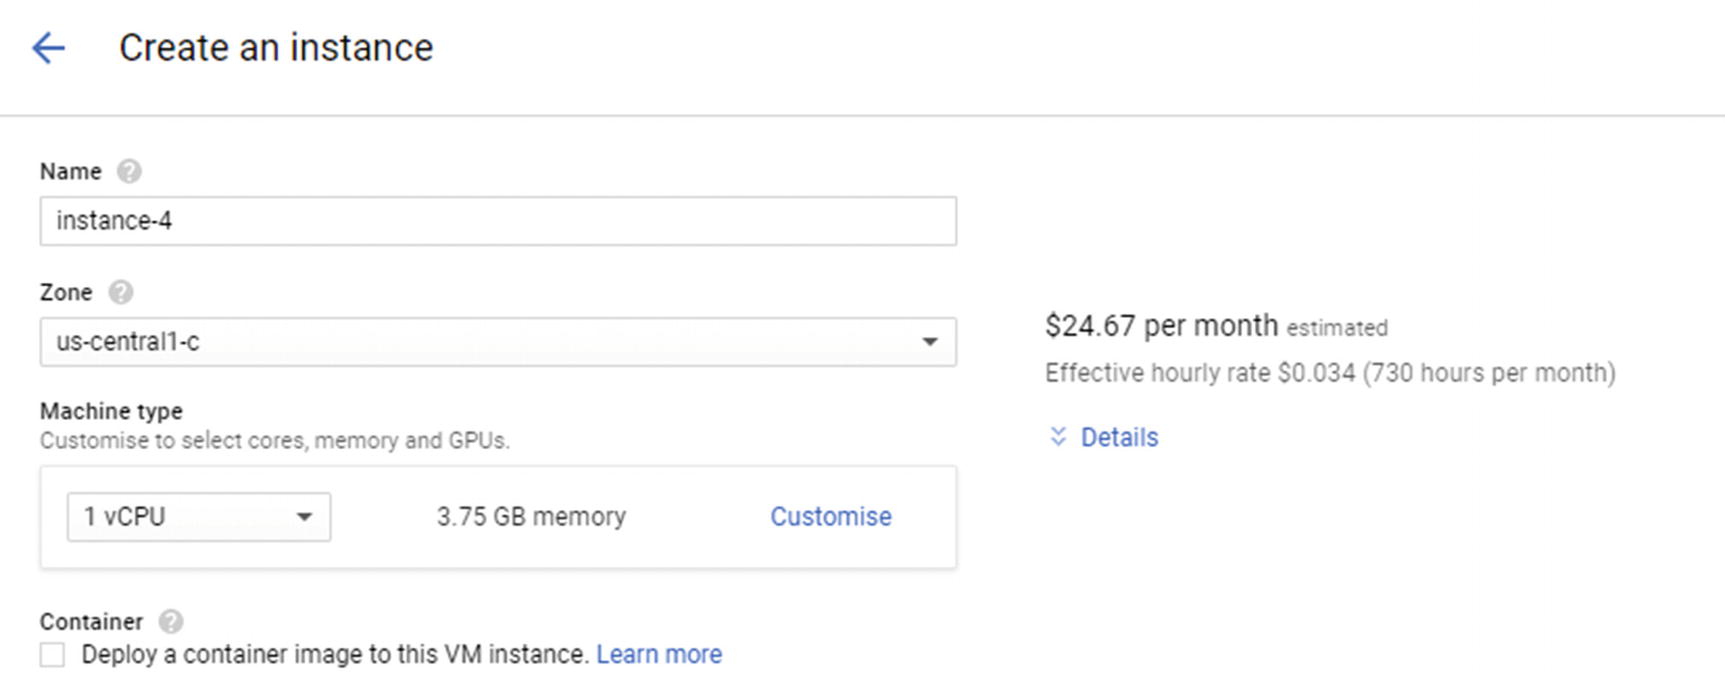The width and height of the screenshot is (1725, 684).
Task: Click the Machine type label
Action: tap(111, 411)
